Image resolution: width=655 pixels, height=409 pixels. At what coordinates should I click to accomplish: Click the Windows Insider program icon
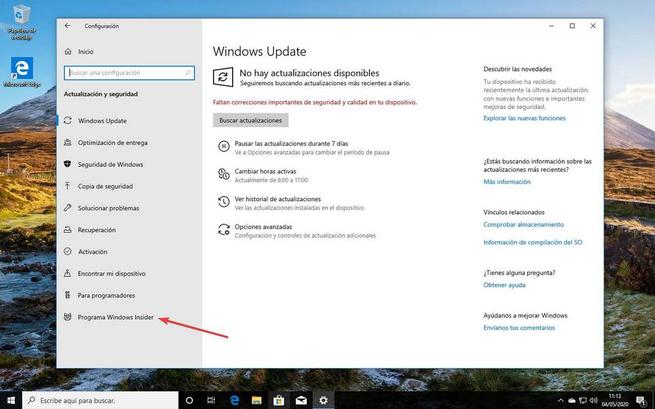click(67, 317)
